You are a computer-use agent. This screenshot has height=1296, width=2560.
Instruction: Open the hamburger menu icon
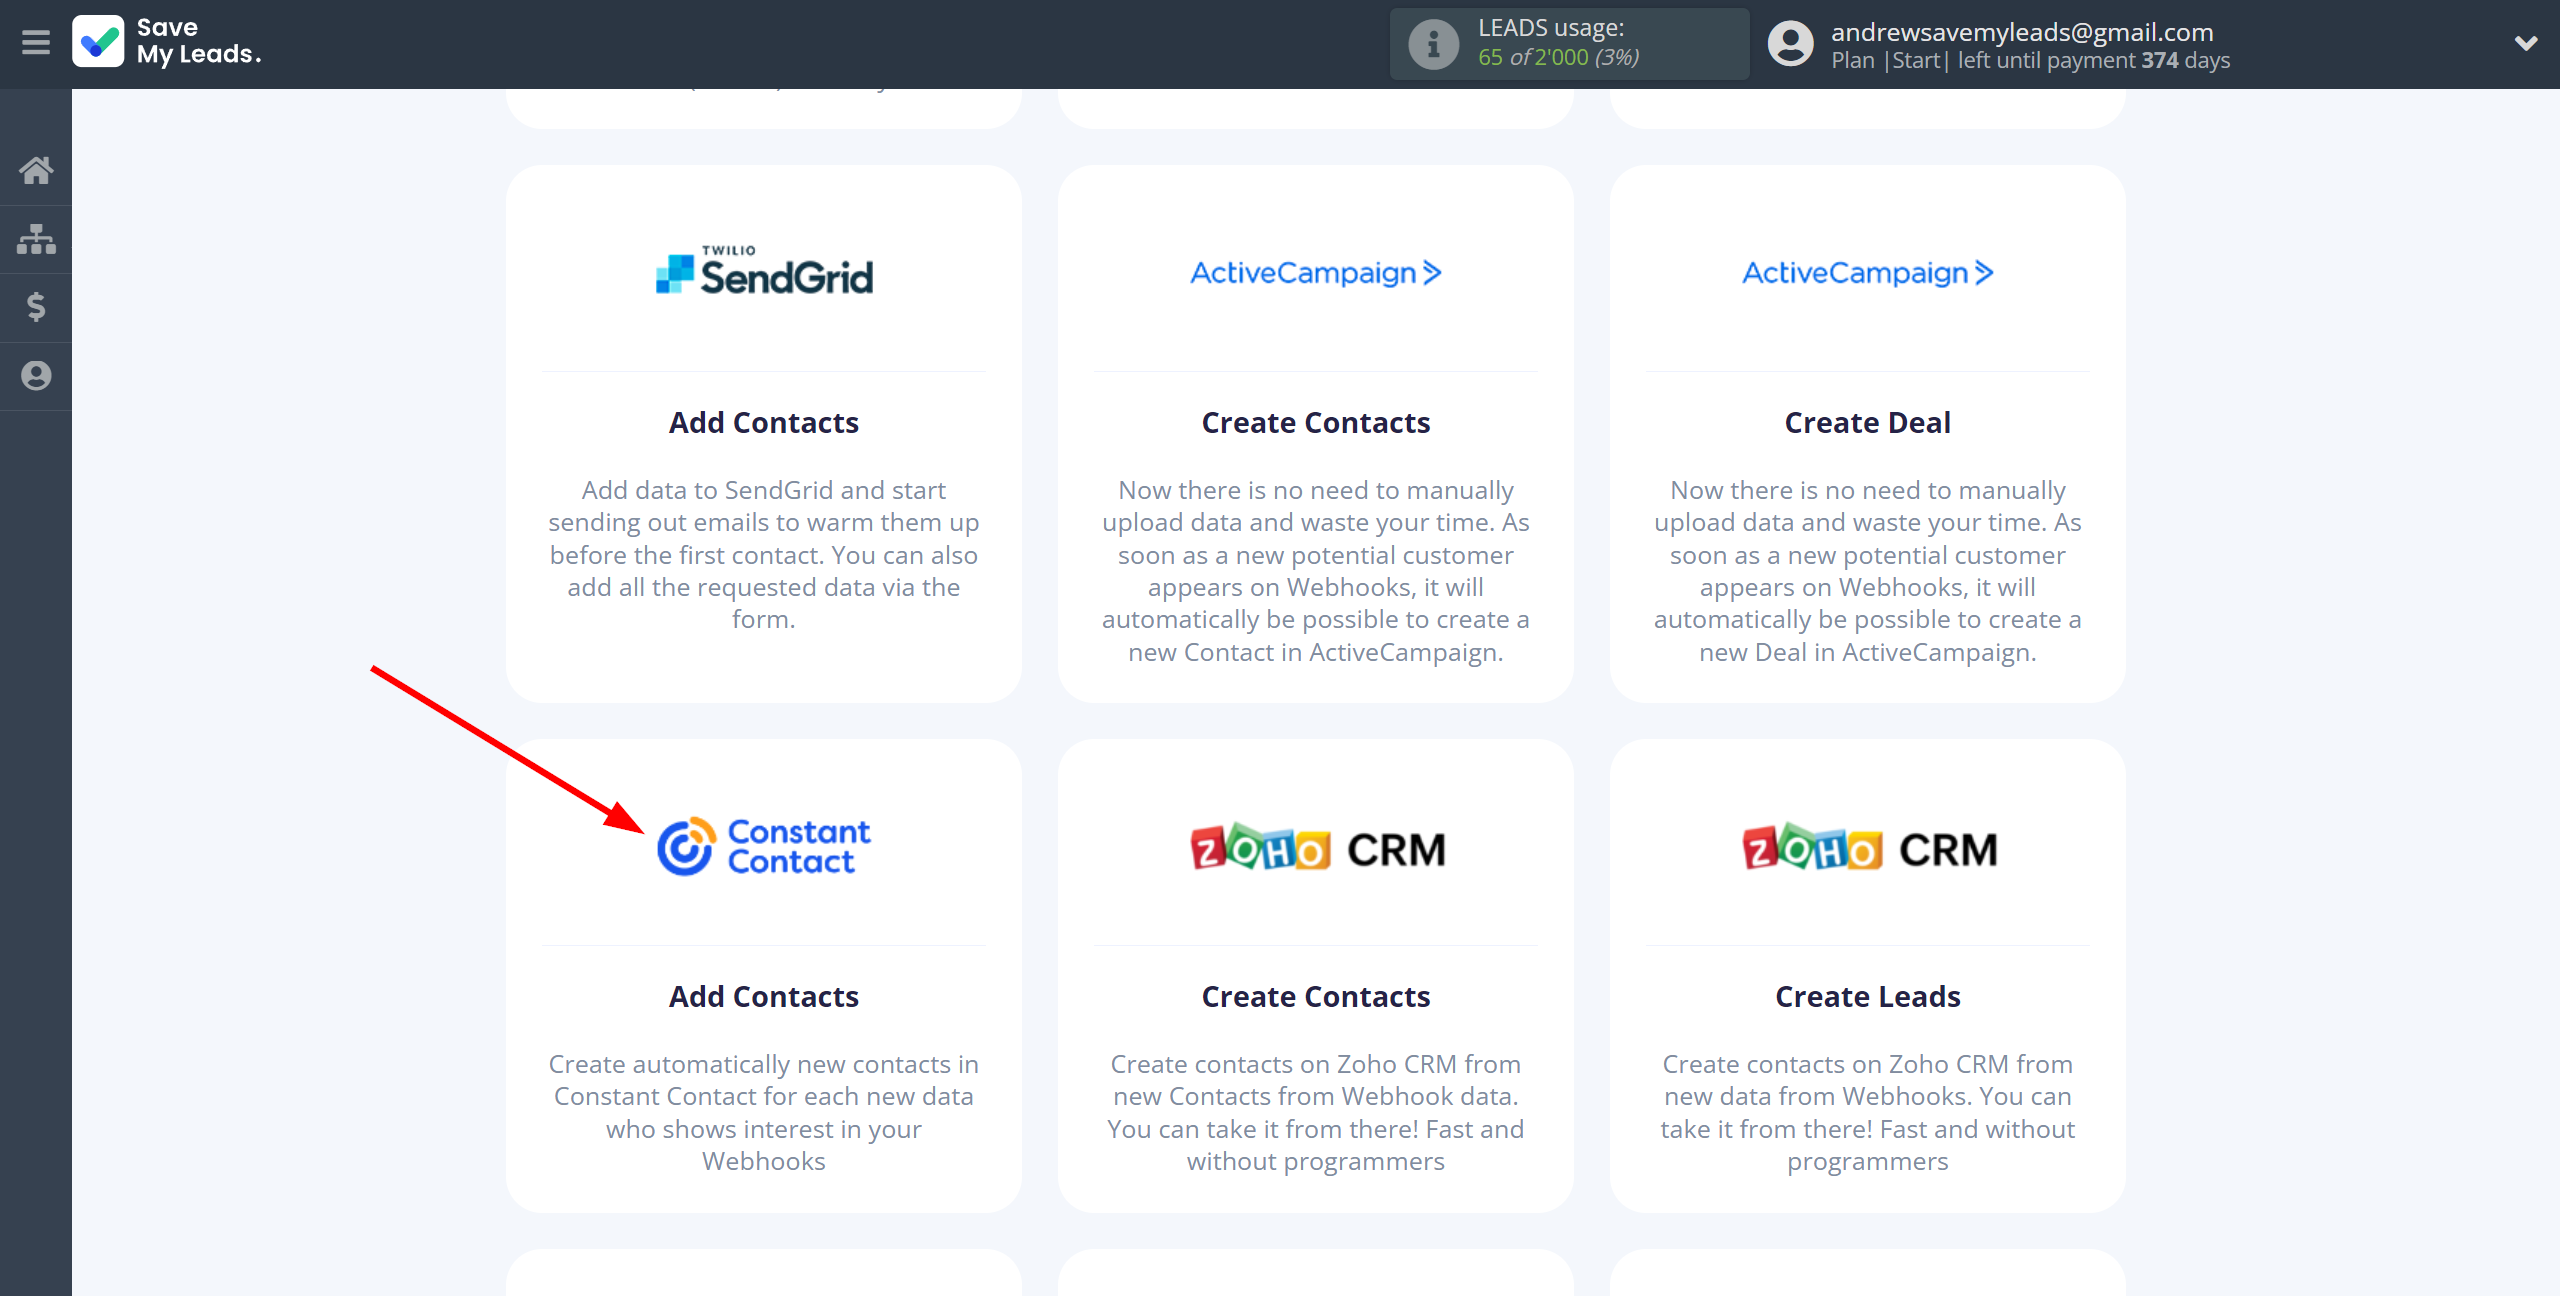point(36,43)
